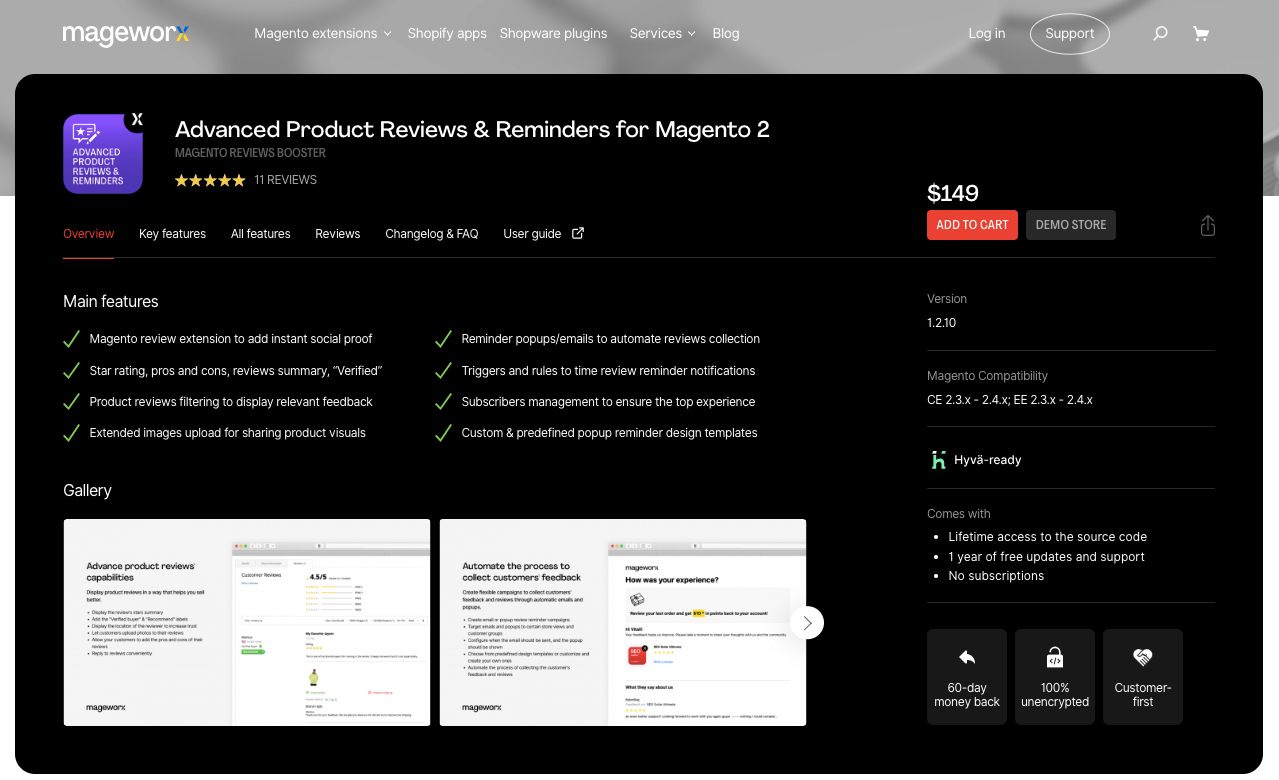1279x780 pixels.
Task: Open the Blog menu item
Action: click(x=725, y=33)
